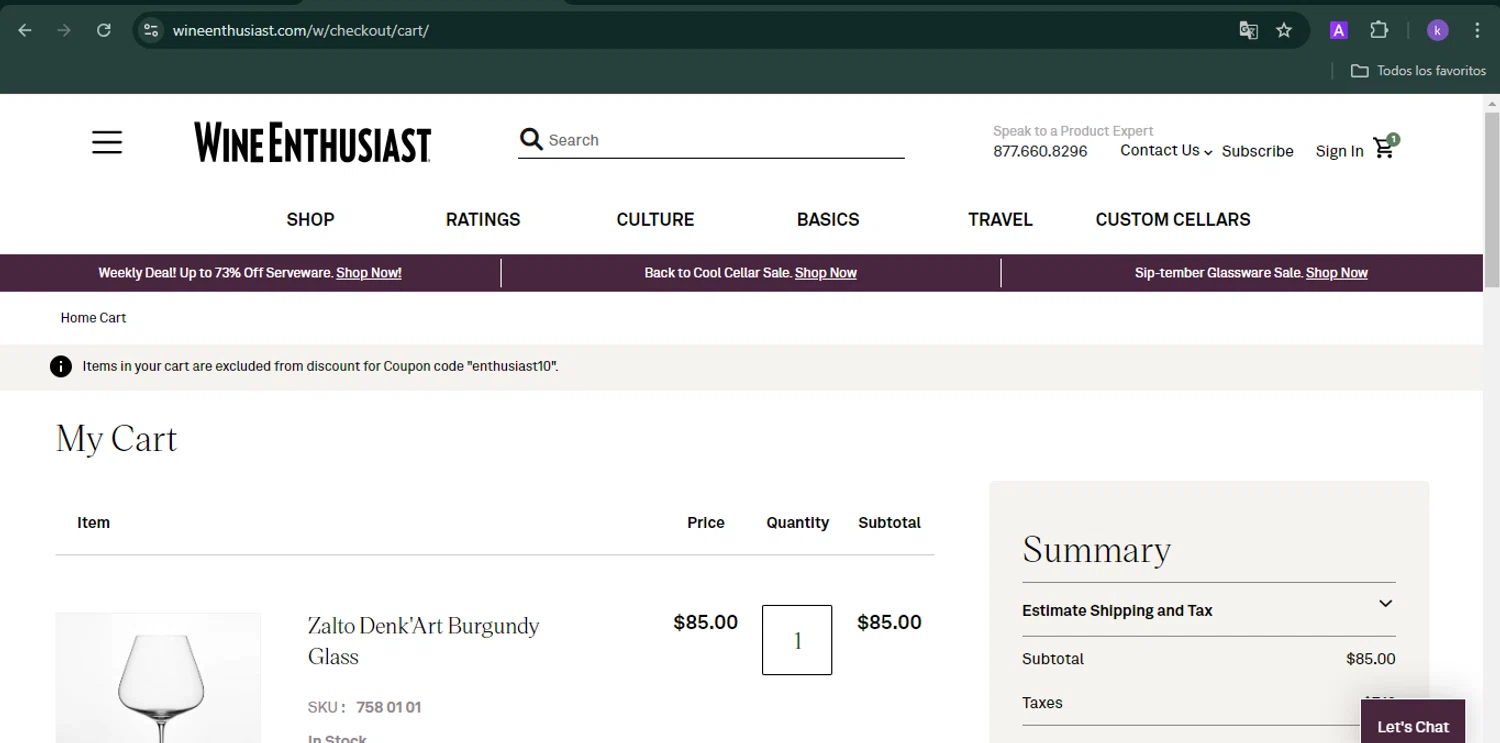Click the phone number 877.660.8296
The image size is (1500, 743).
(1040, 151)
